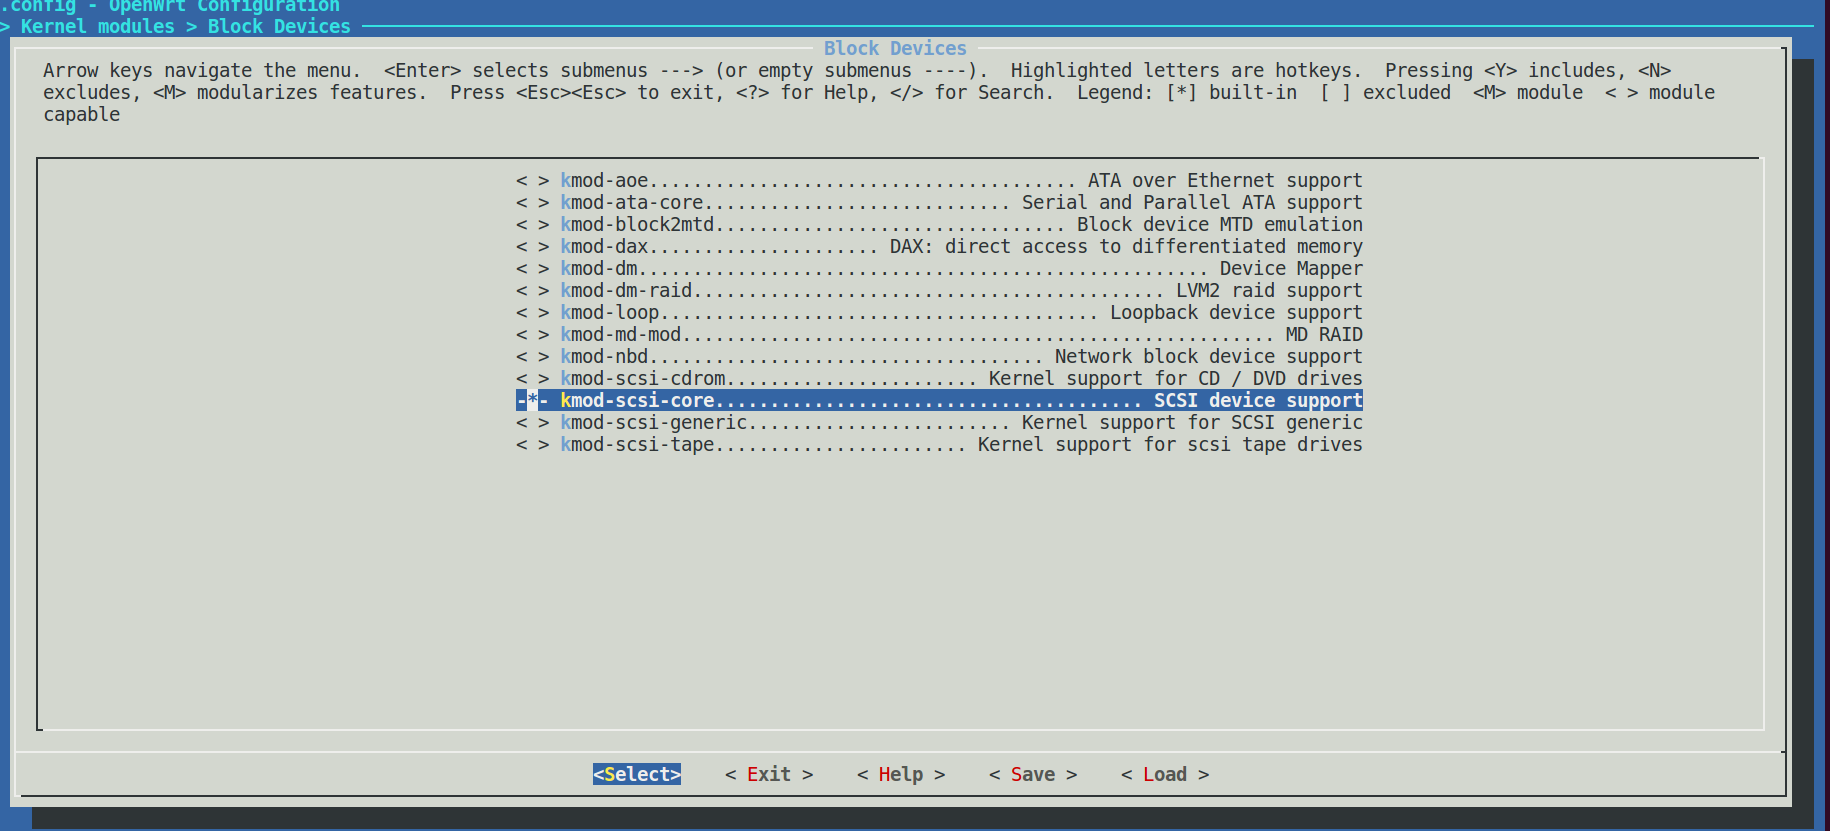Click the 'SCSI device support' description
The width and height of the screenshot is (1830, 831).
pyautogui.click(x=1258, y=401)
